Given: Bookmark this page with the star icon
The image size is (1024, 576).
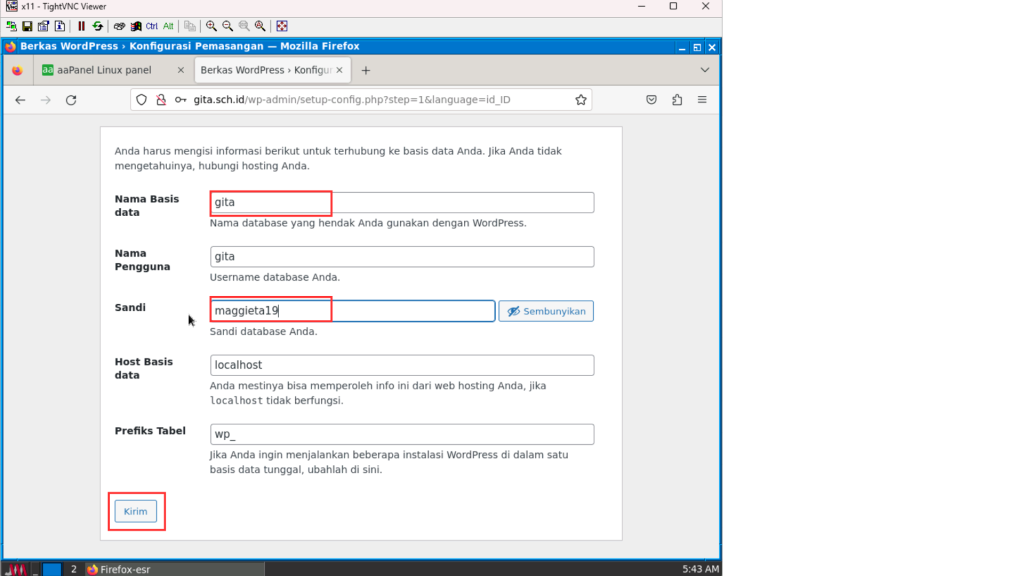Looking at the screenshot, I should 580,100.
